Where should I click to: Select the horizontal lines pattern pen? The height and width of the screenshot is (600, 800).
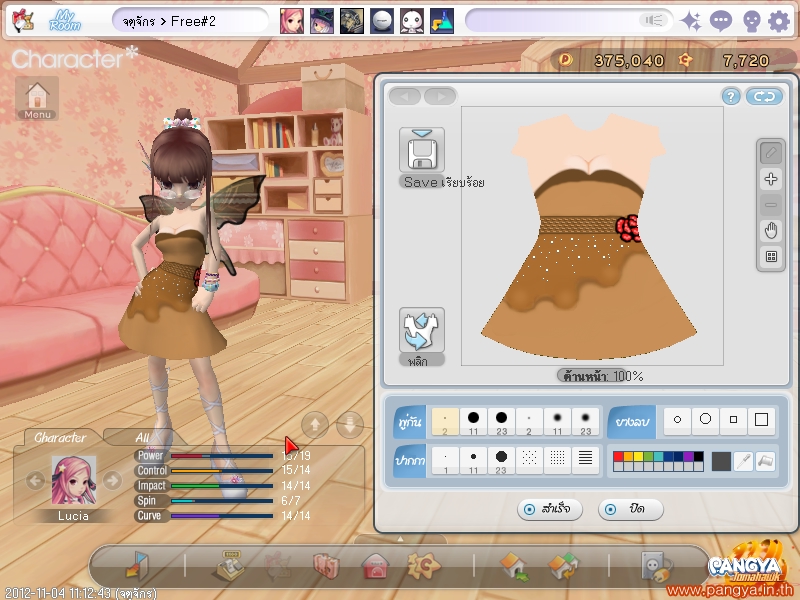[585, 461]
